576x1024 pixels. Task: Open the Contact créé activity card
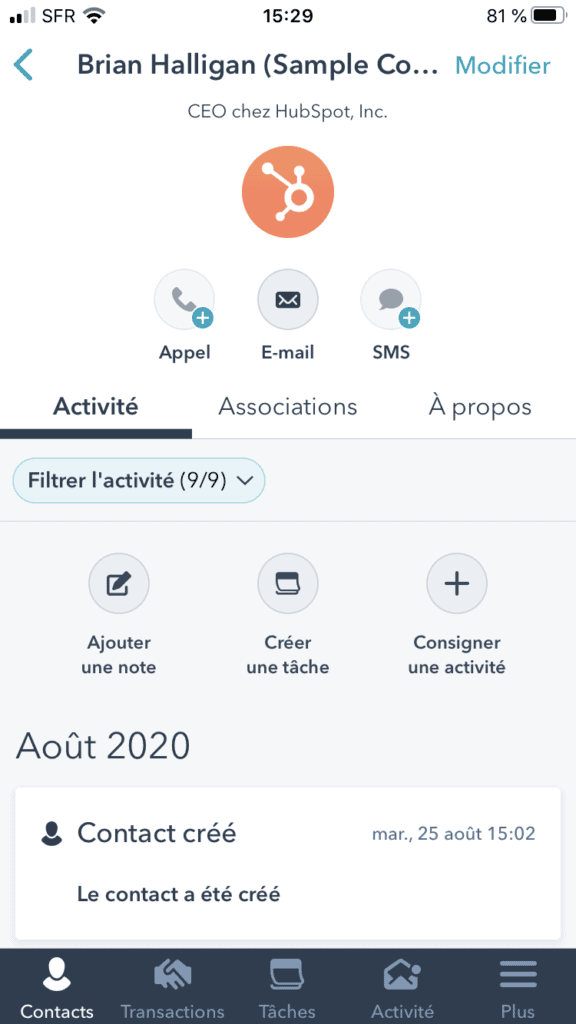pos(287,860)
